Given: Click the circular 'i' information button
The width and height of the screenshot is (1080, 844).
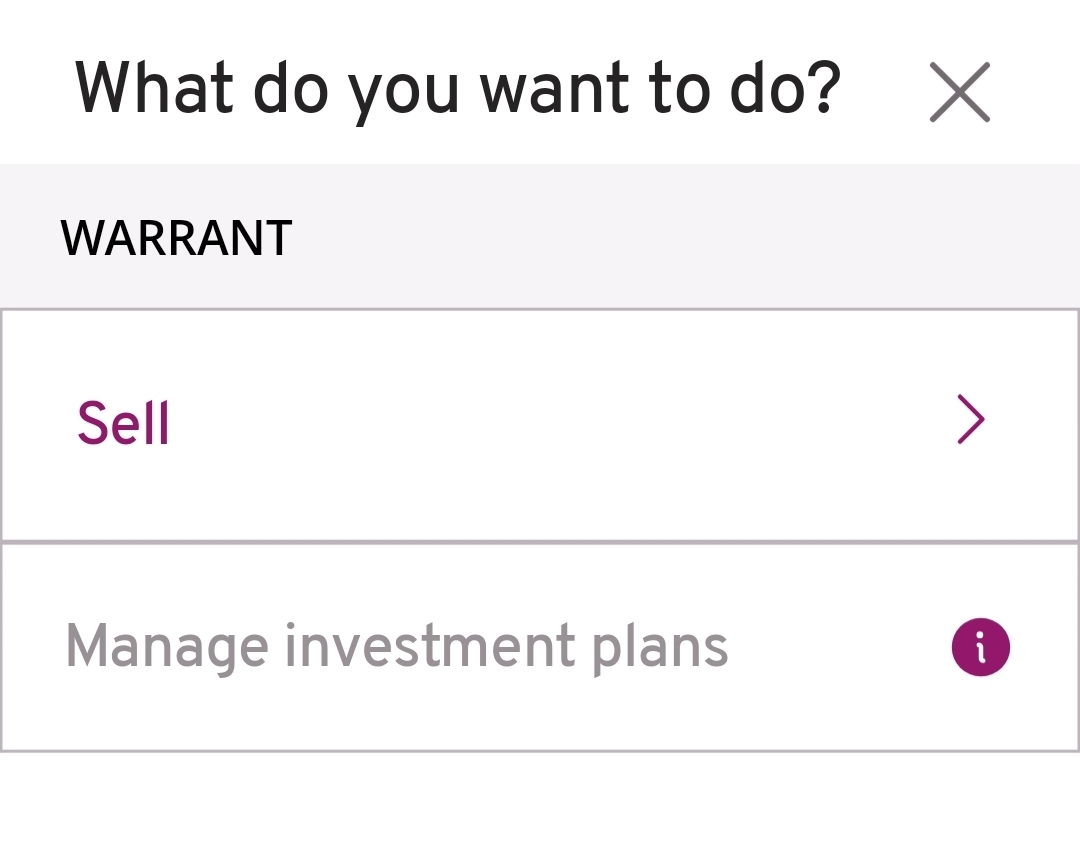Looking at the screenshot, I should (x=980, y=647).
